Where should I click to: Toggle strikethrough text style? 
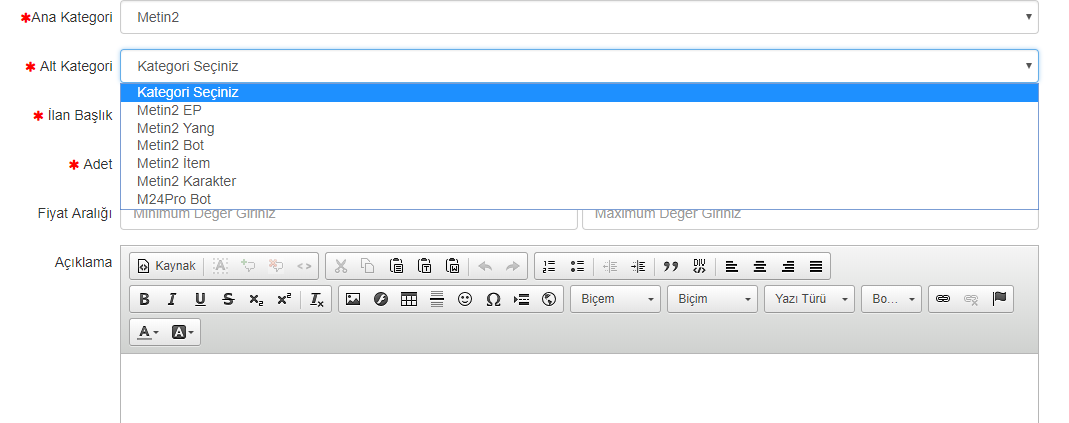coord(228,299)
